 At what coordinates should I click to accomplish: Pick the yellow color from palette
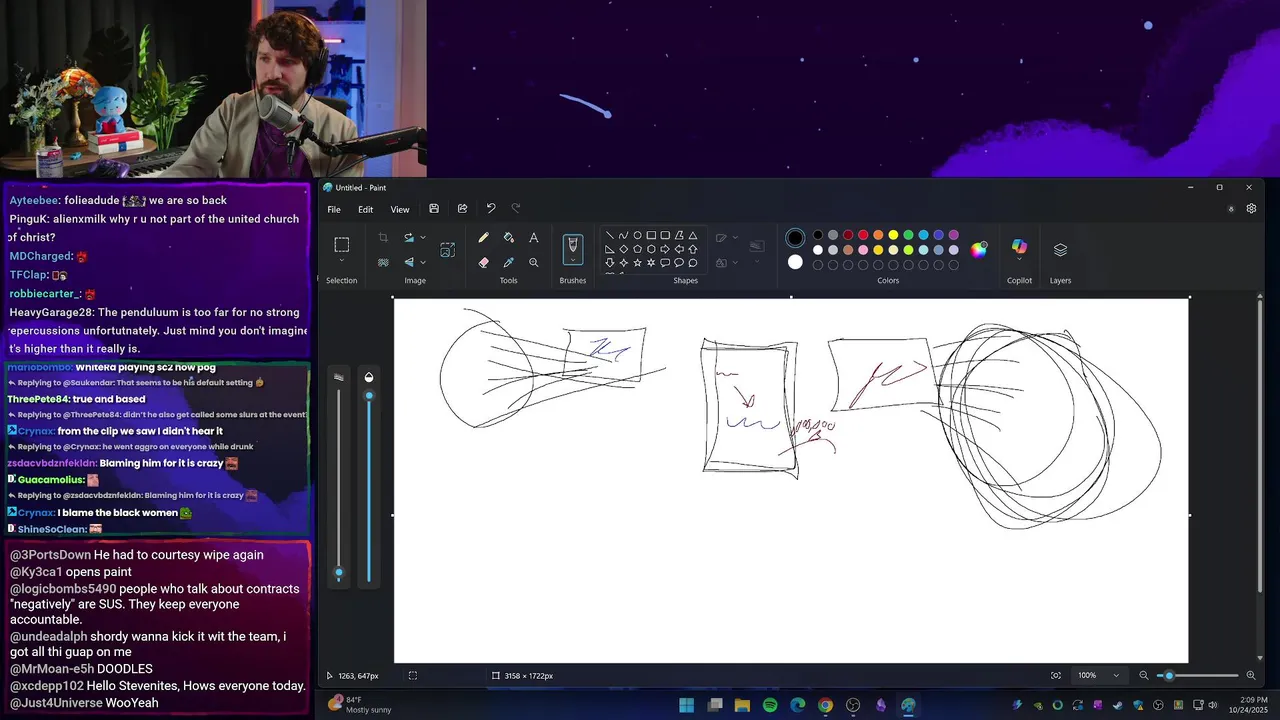893,236
